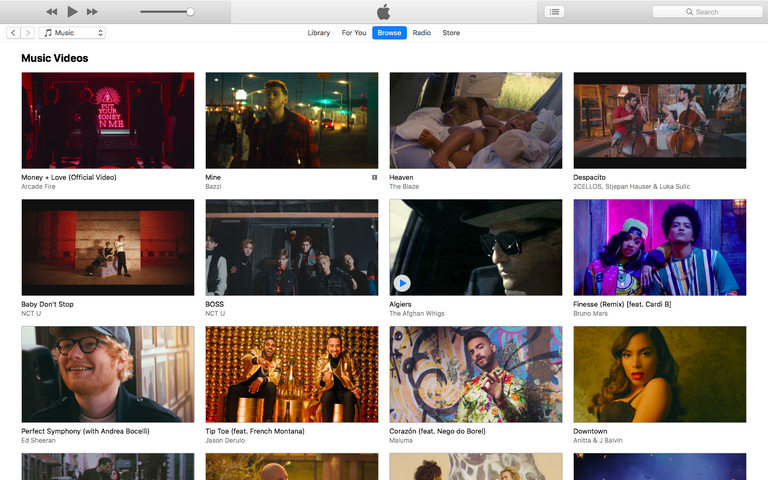The image size is (768, 480).
Task: Select the Browse tab
Action: pos(389,33)
